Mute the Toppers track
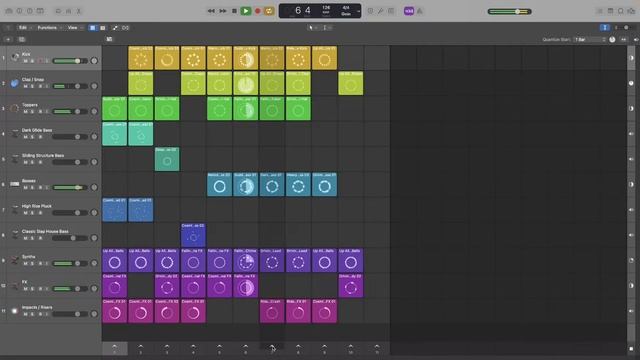The height and width of the screenshot is (360, 640). tap(26, 112)
